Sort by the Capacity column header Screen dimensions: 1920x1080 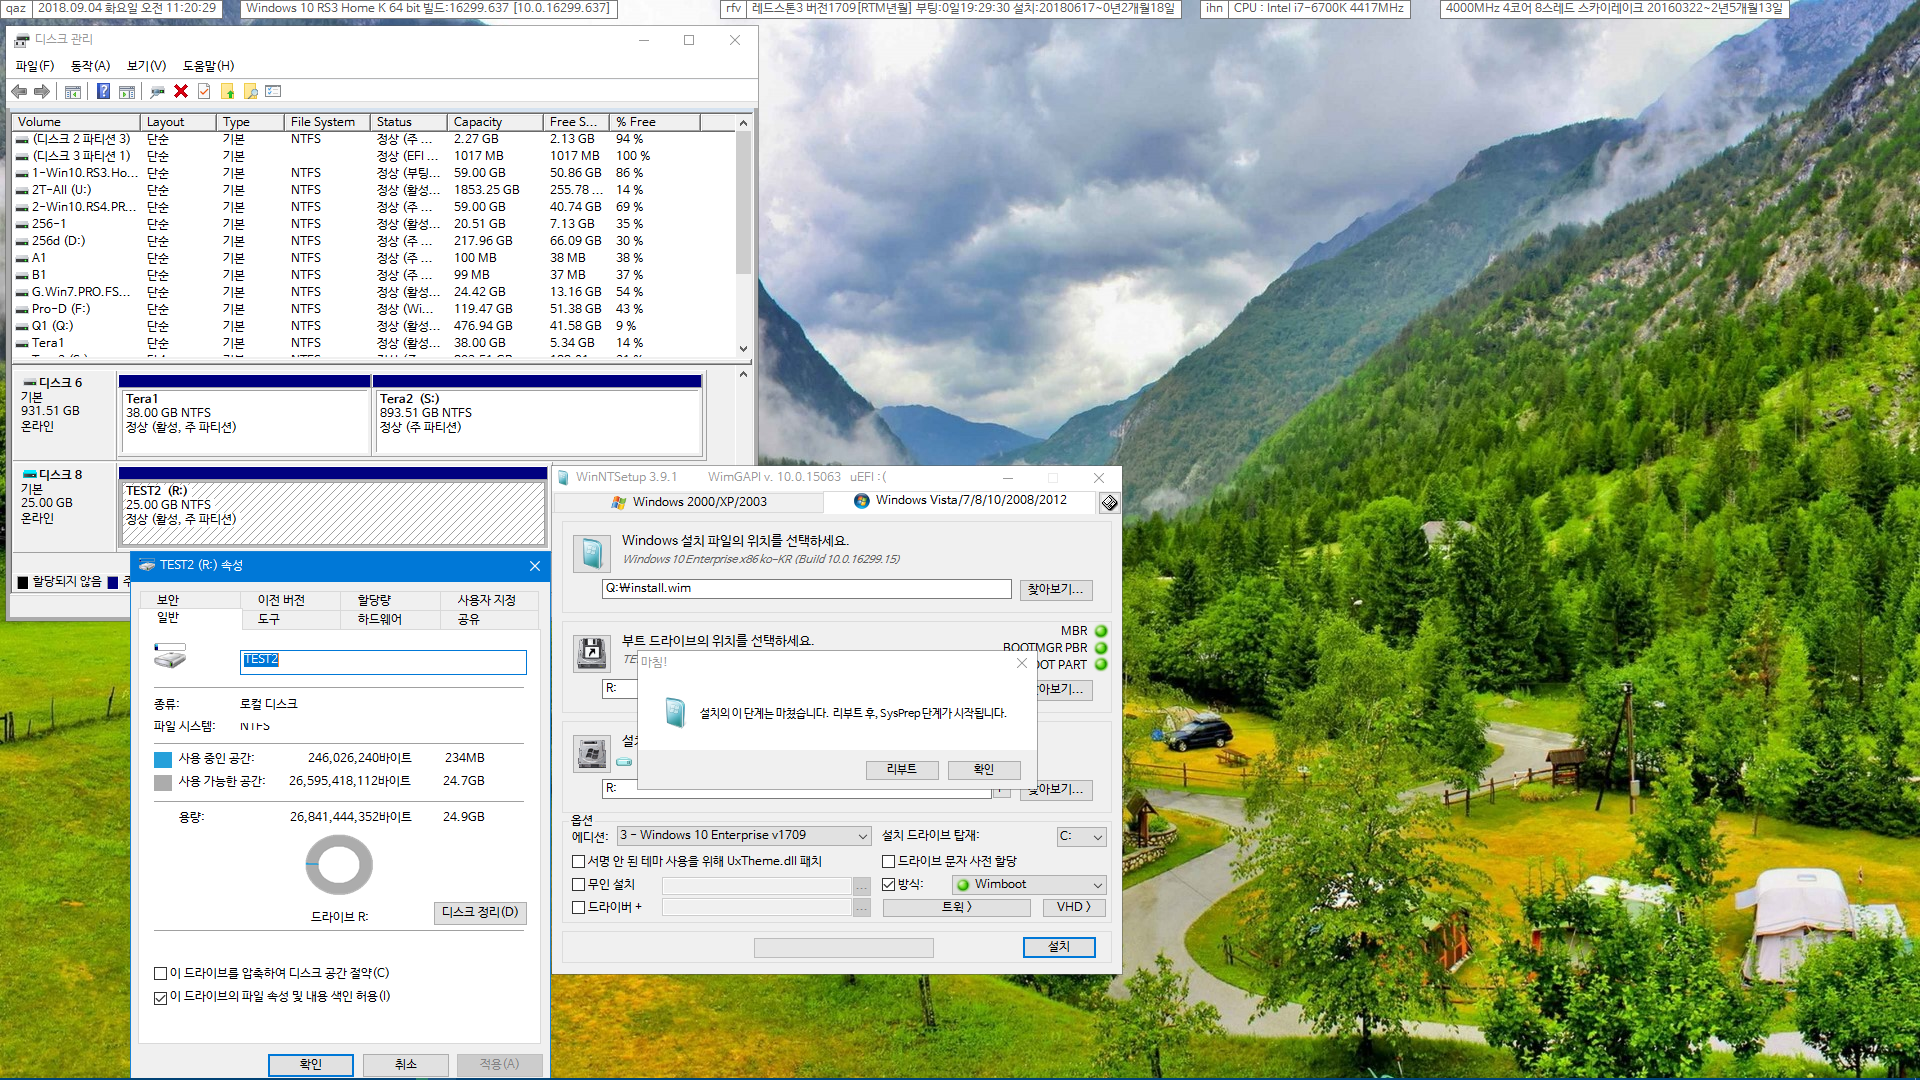coord(495,122)
